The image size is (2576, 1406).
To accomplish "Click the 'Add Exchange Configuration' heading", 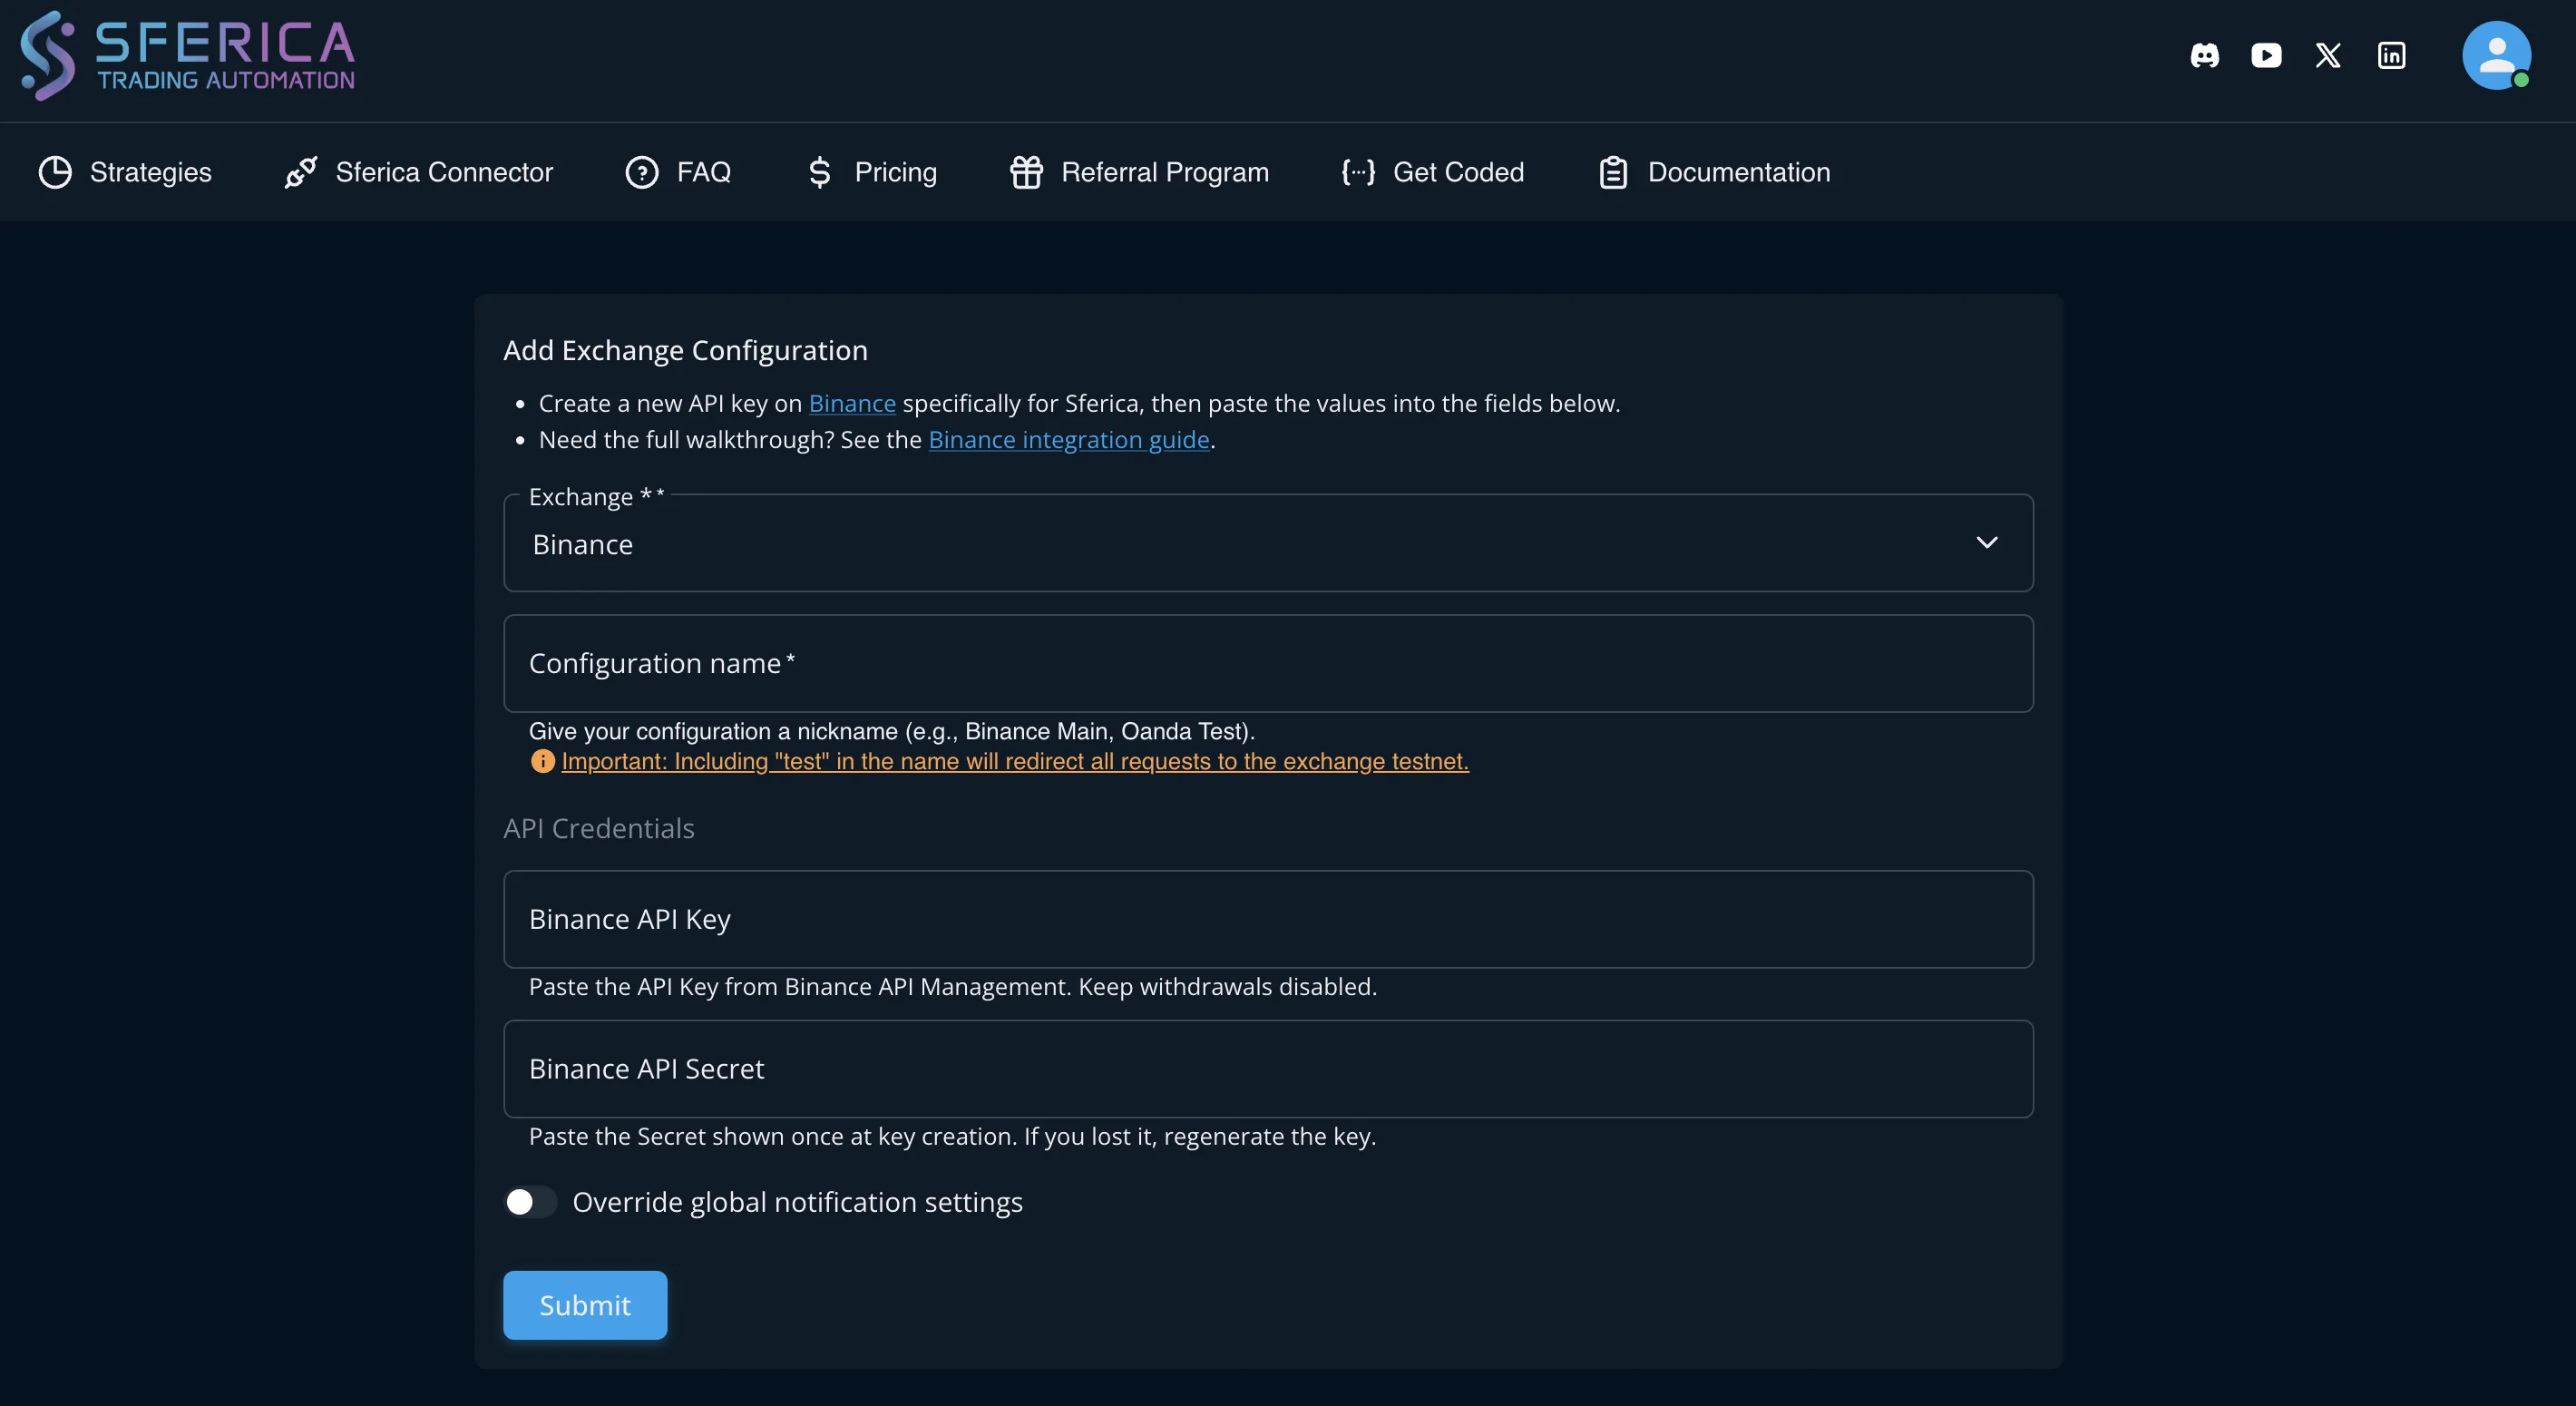I will point(685,350).
